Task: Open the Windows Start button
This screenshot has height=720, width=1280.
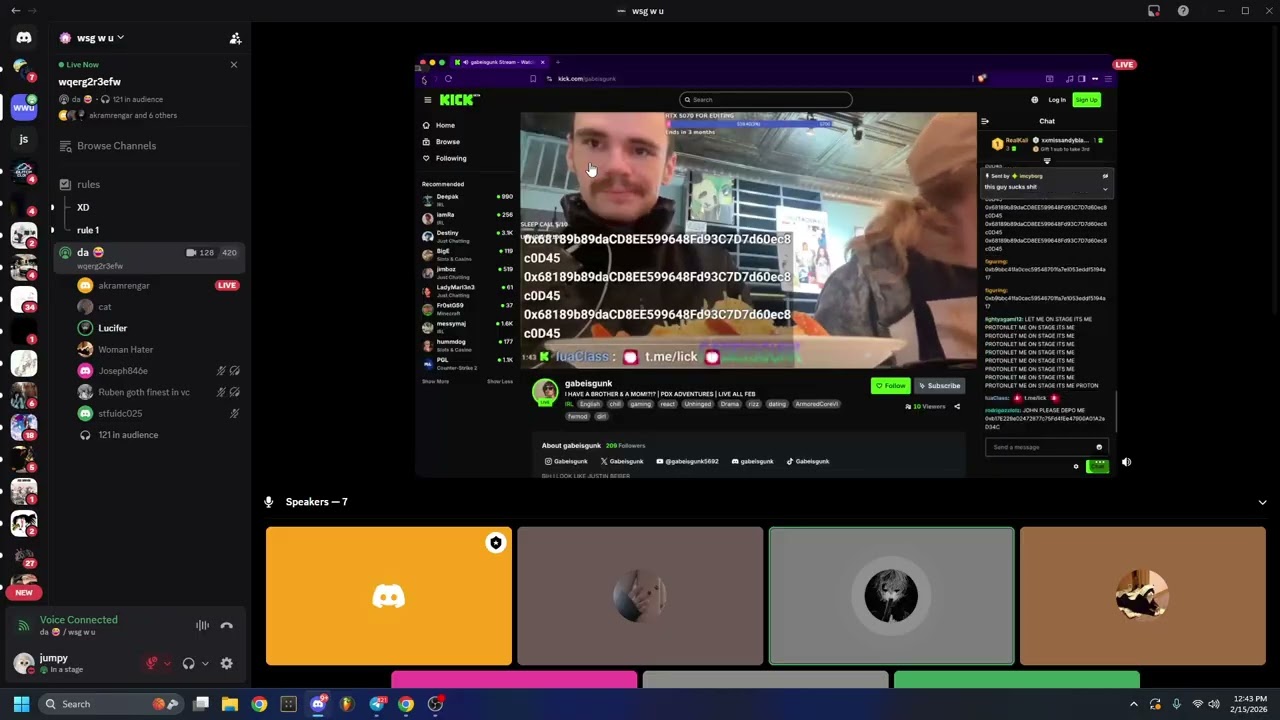Action: [x=21, y=704]
